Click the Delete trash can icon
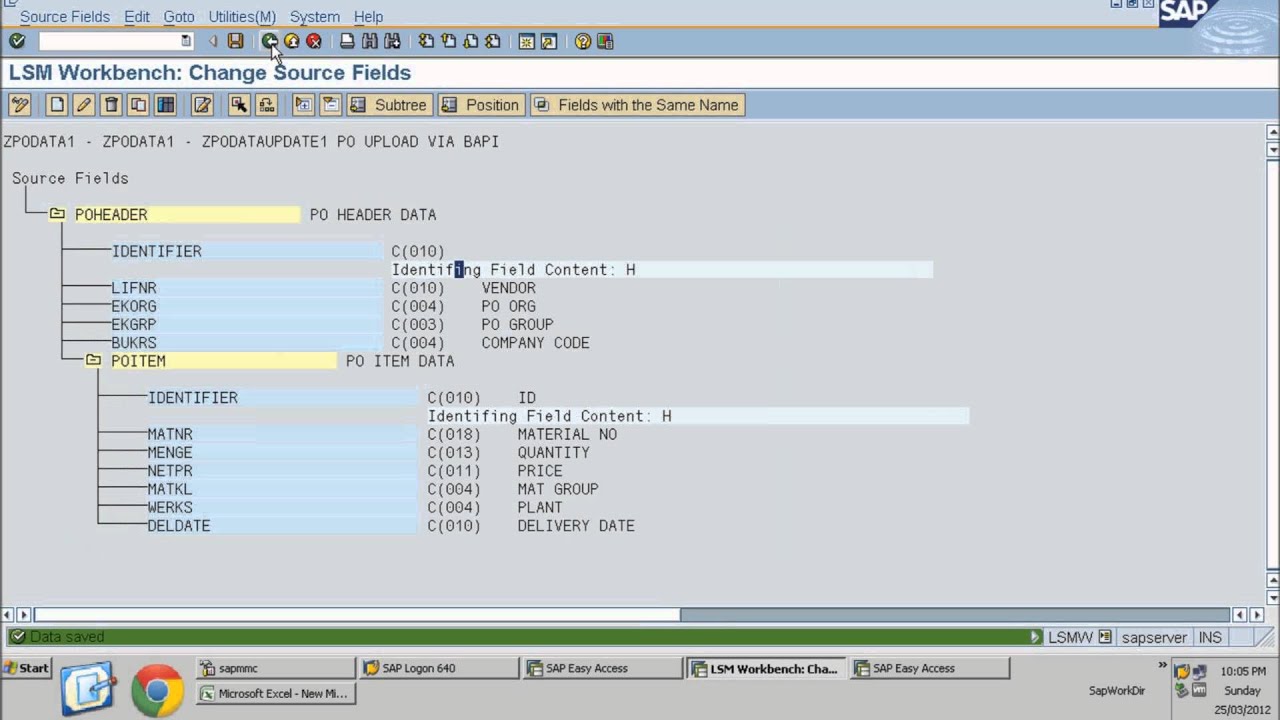Screen dimensions: 1280x720 [x=111, y=105]
